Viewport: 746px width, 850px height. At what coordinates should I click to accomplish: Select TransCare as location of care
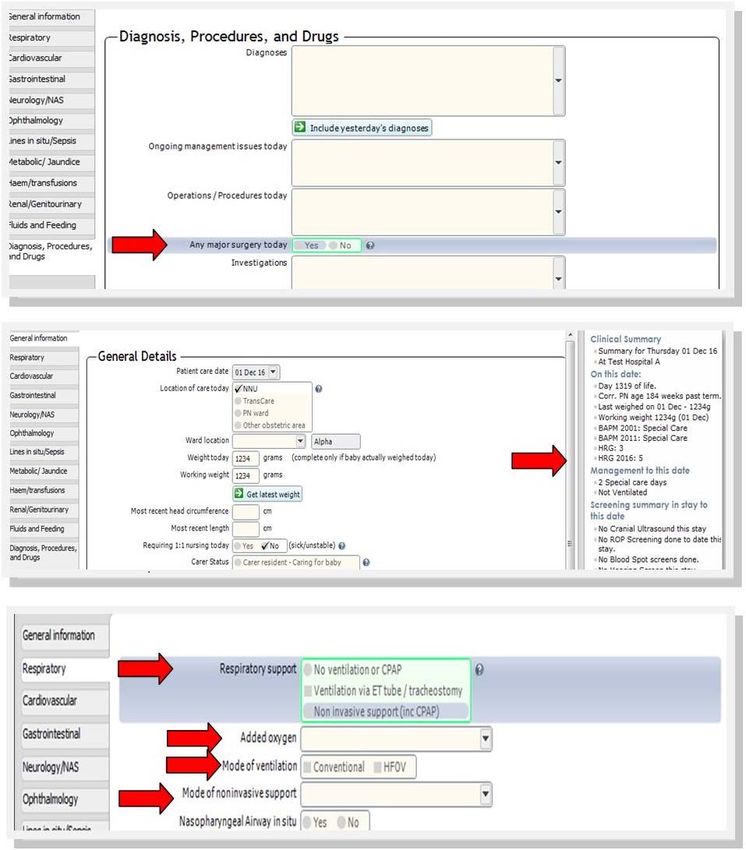pyautogui.click(x=254, y=401)
